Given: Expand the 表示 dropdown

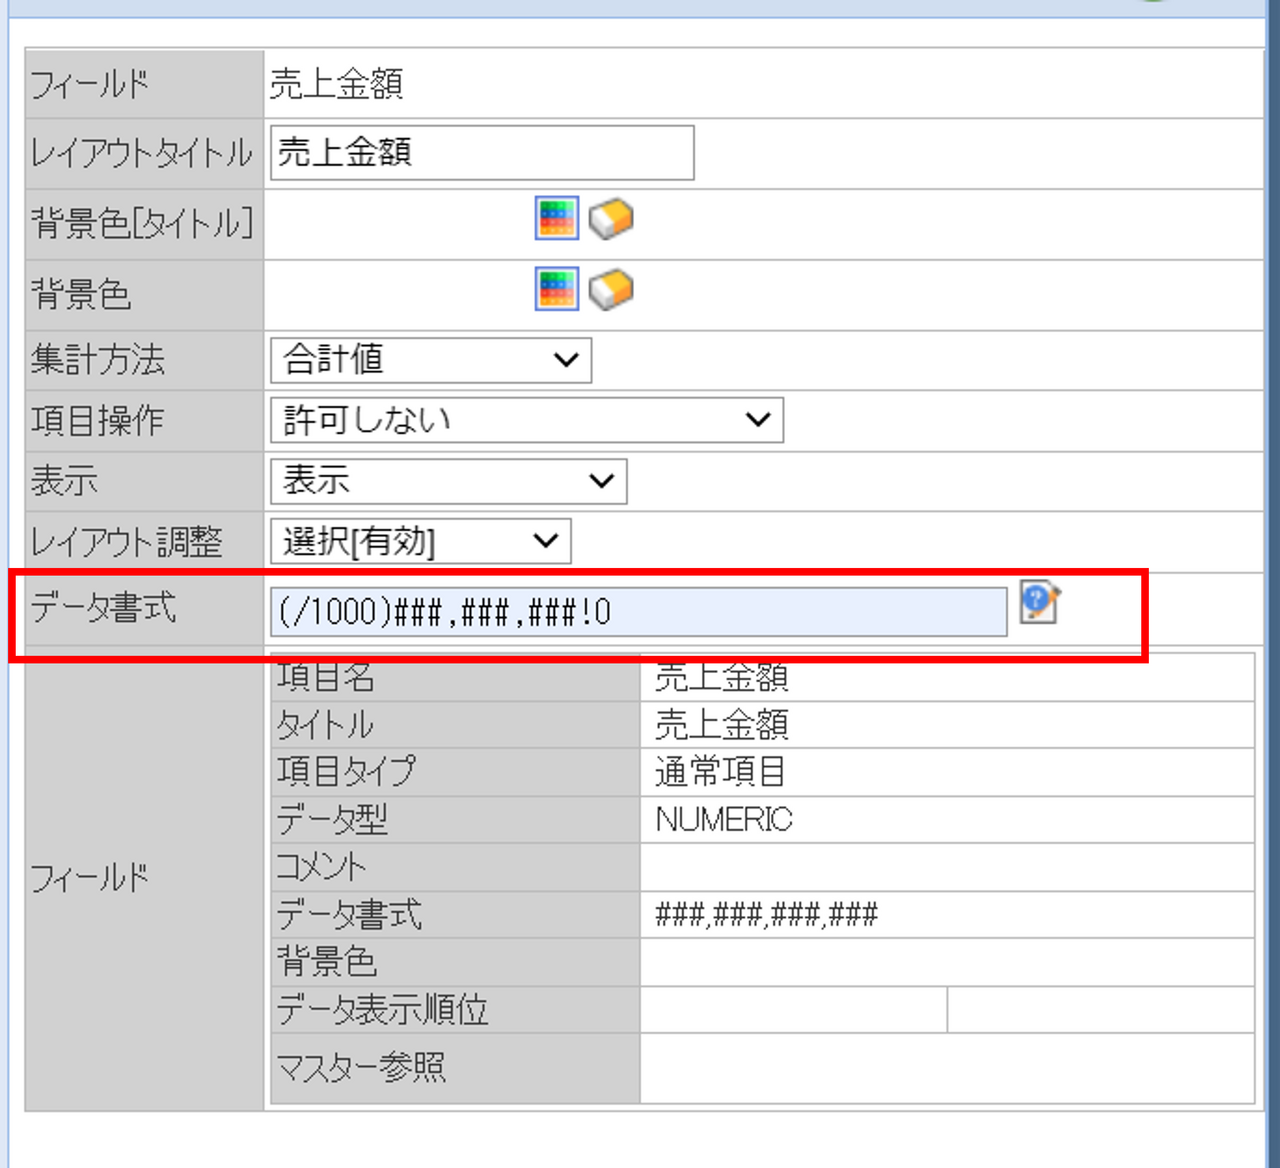Looking at the screenshot, I should click(x=448, y=481).
